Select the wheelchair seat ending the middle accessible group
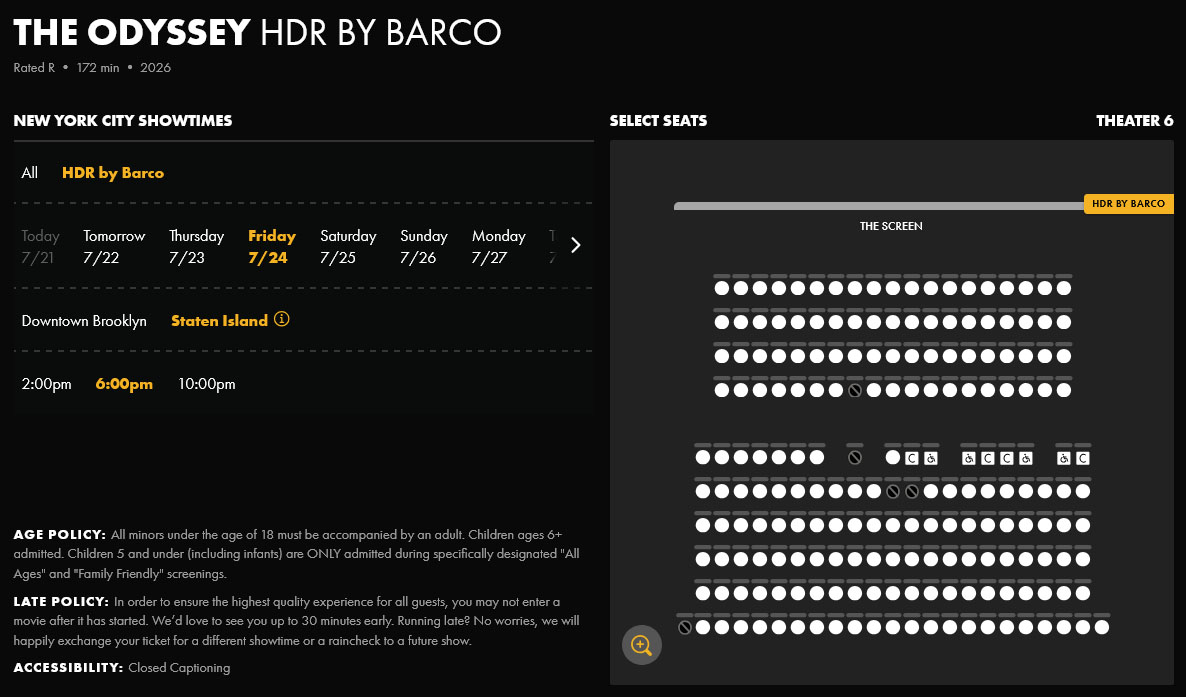 click(1025, 458)
